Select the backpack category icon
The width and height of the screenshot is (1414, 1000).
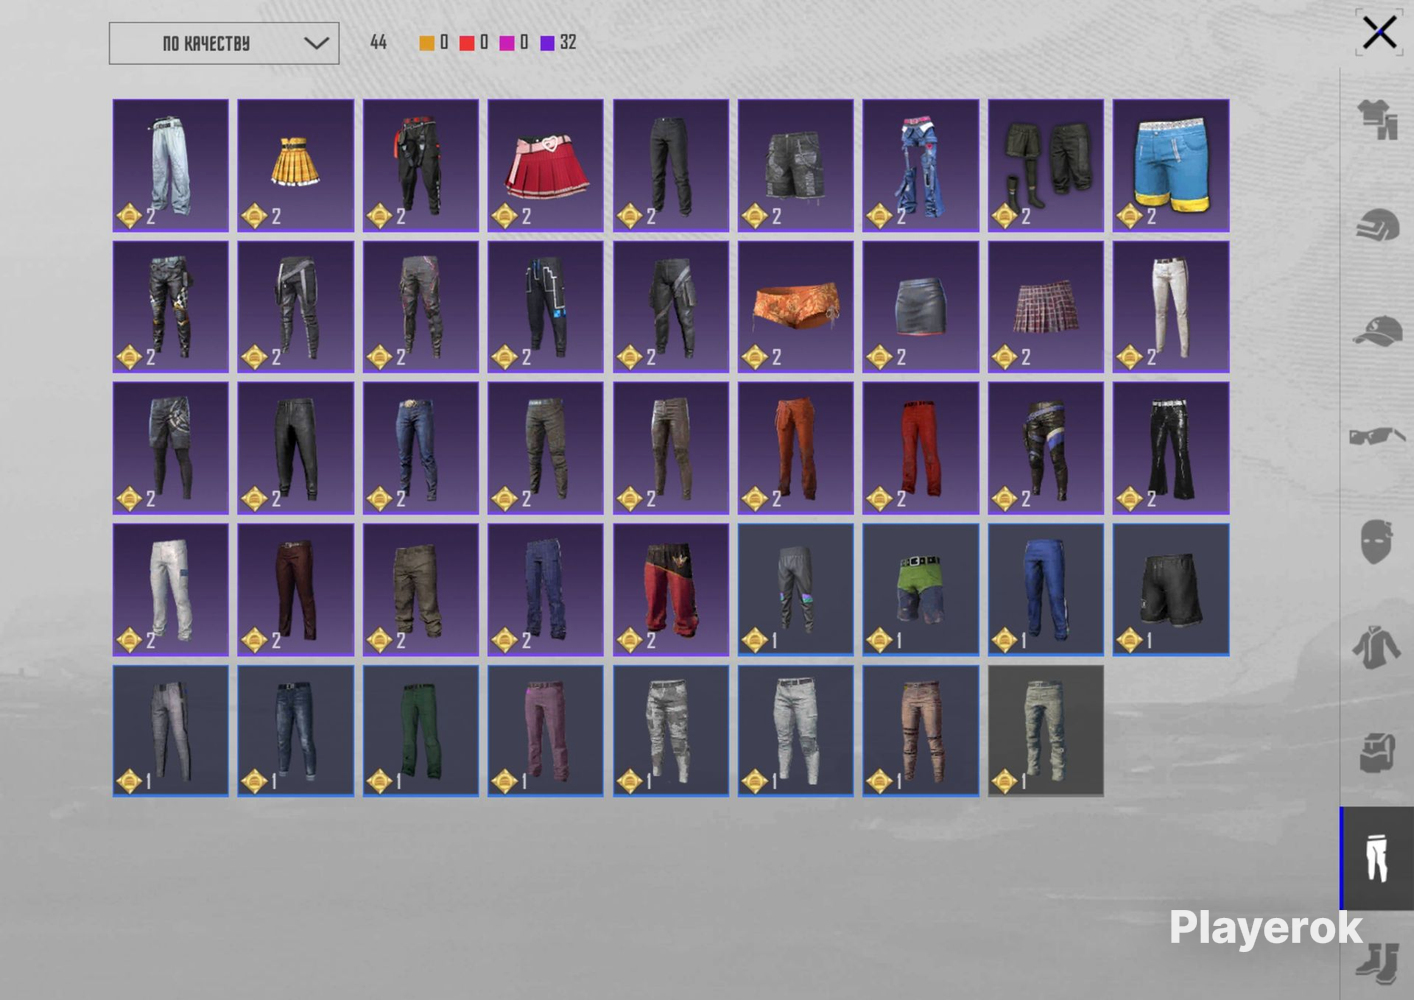(1377, 752)
